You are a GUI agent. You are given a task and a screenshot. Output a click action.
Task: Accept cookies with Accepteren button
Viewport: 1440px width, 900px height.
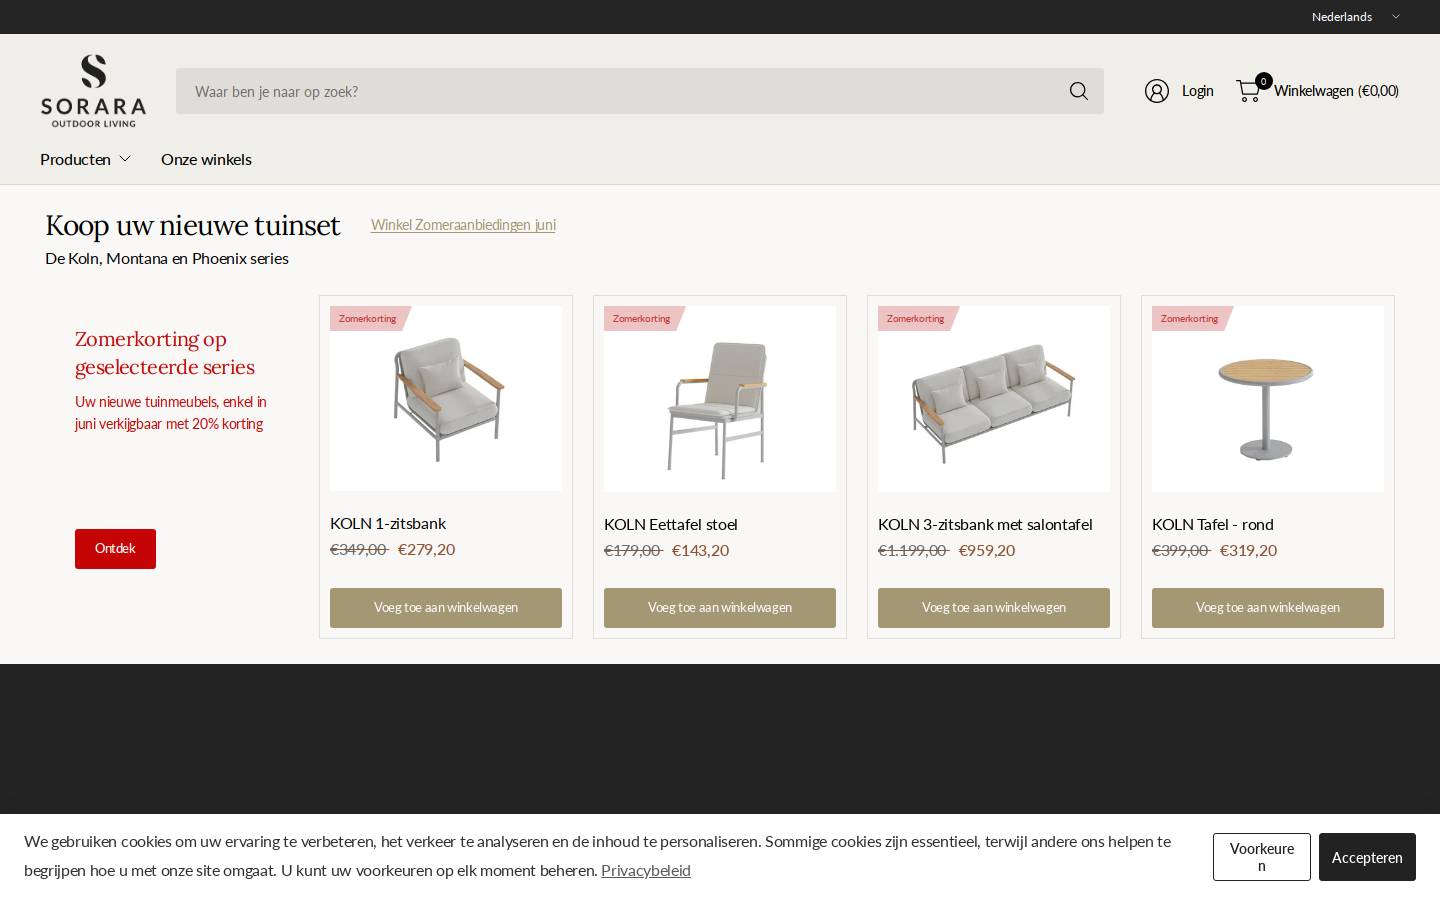coord(1367,857)
